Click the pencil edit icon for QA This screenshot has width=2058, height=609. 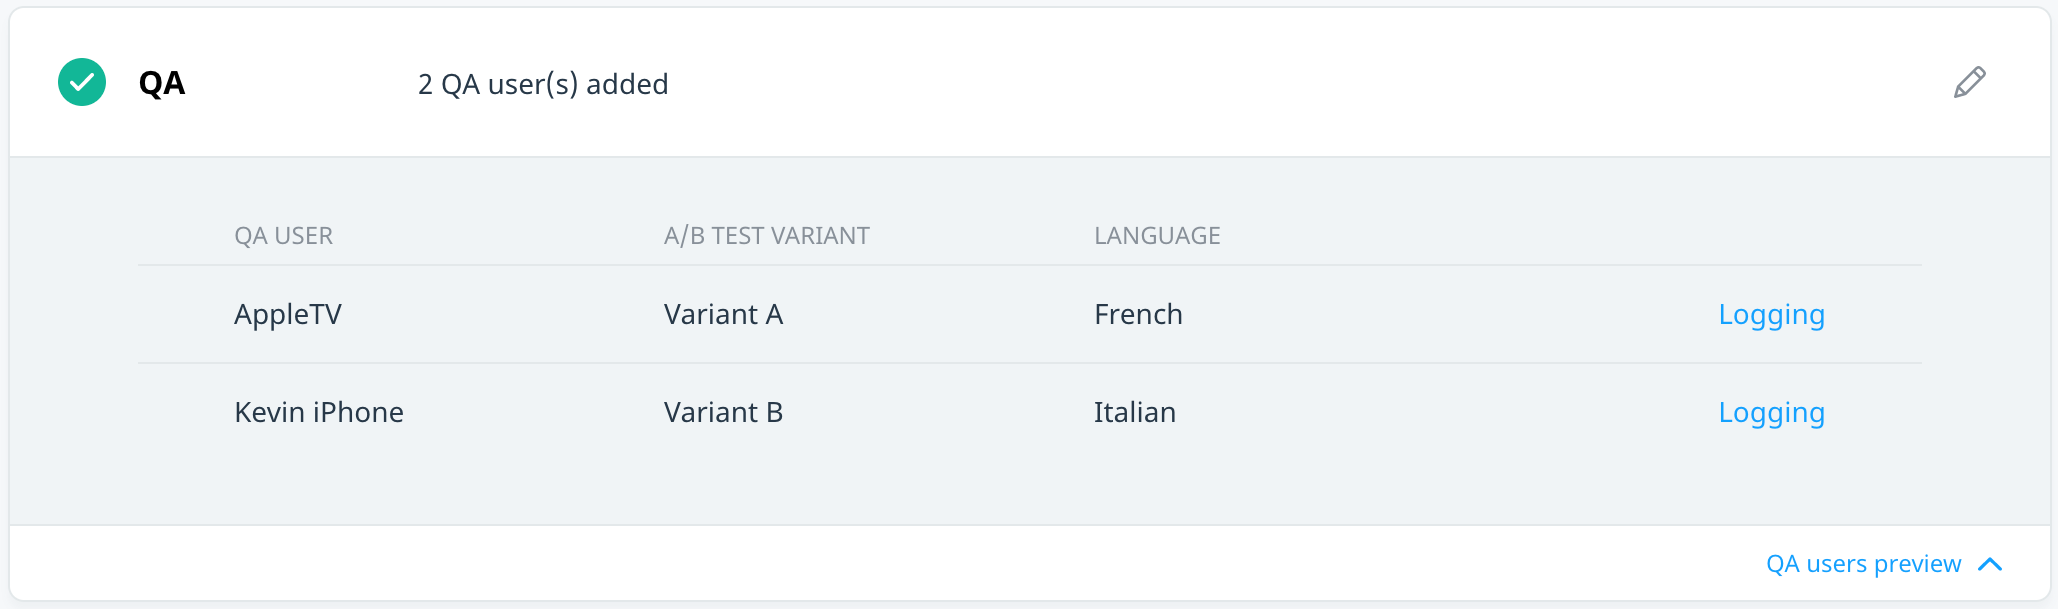1969,82
